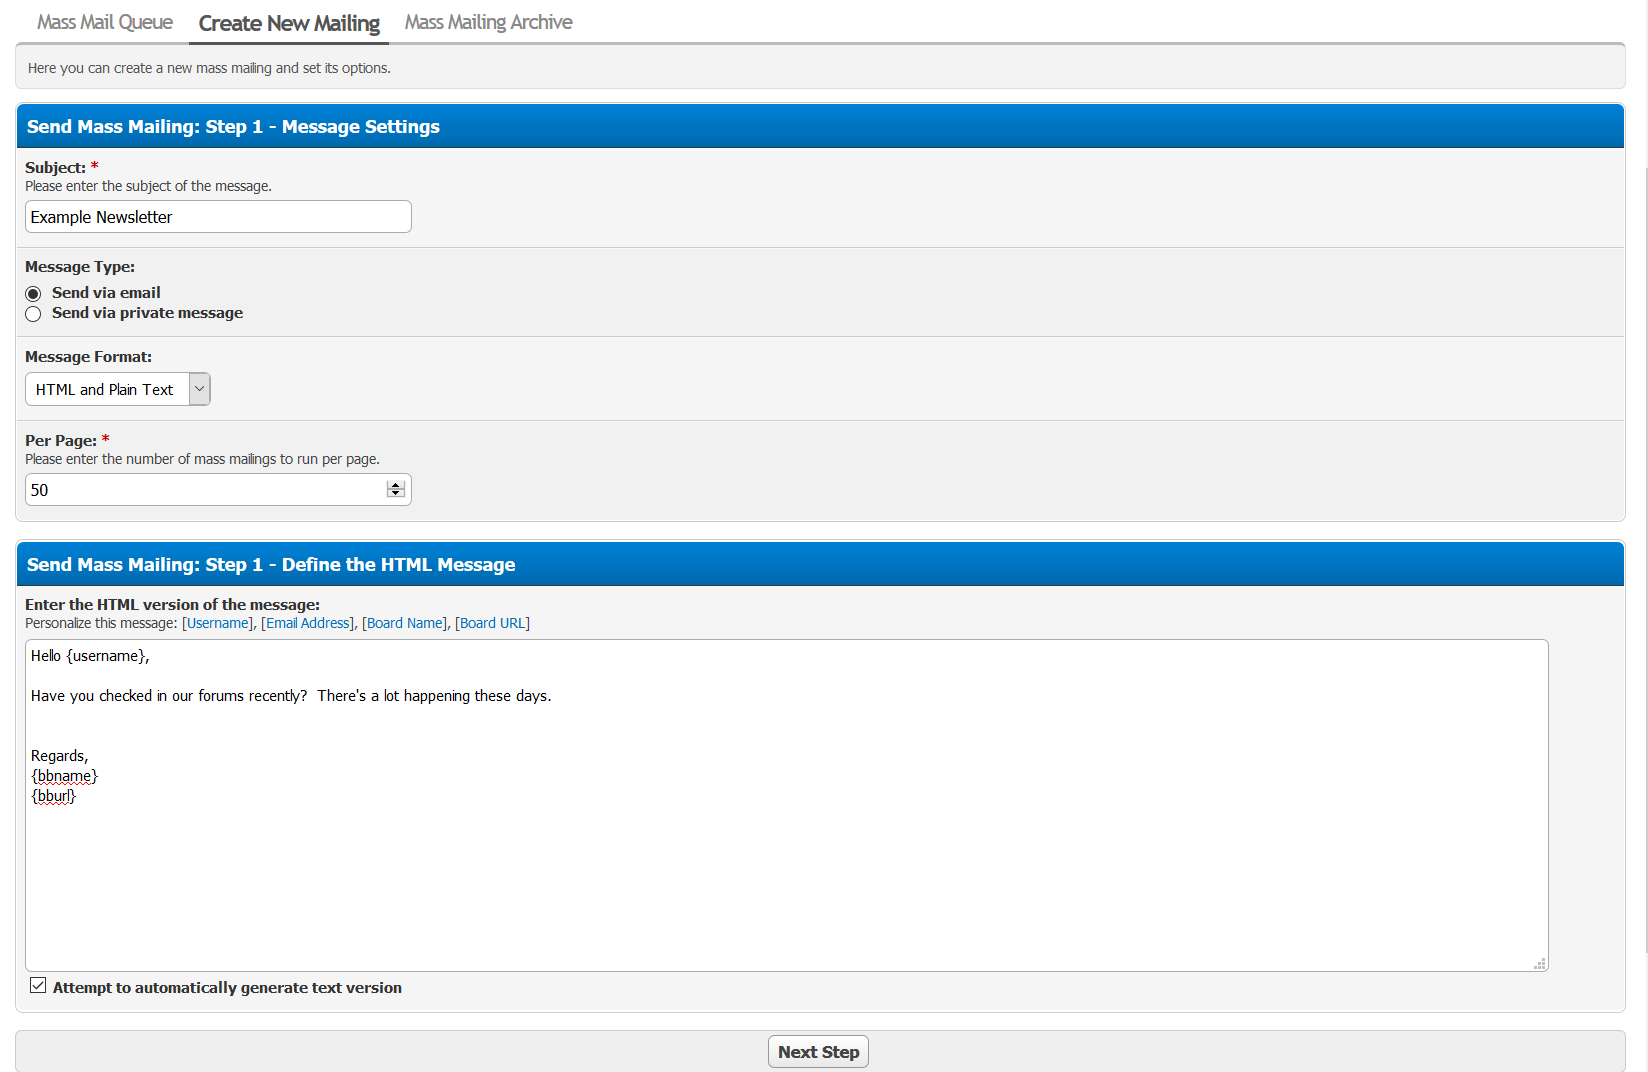Viewport: 1648px width, 1072px height.
Task: Toggle automatically generate text version checkbox
Action: 38,986
